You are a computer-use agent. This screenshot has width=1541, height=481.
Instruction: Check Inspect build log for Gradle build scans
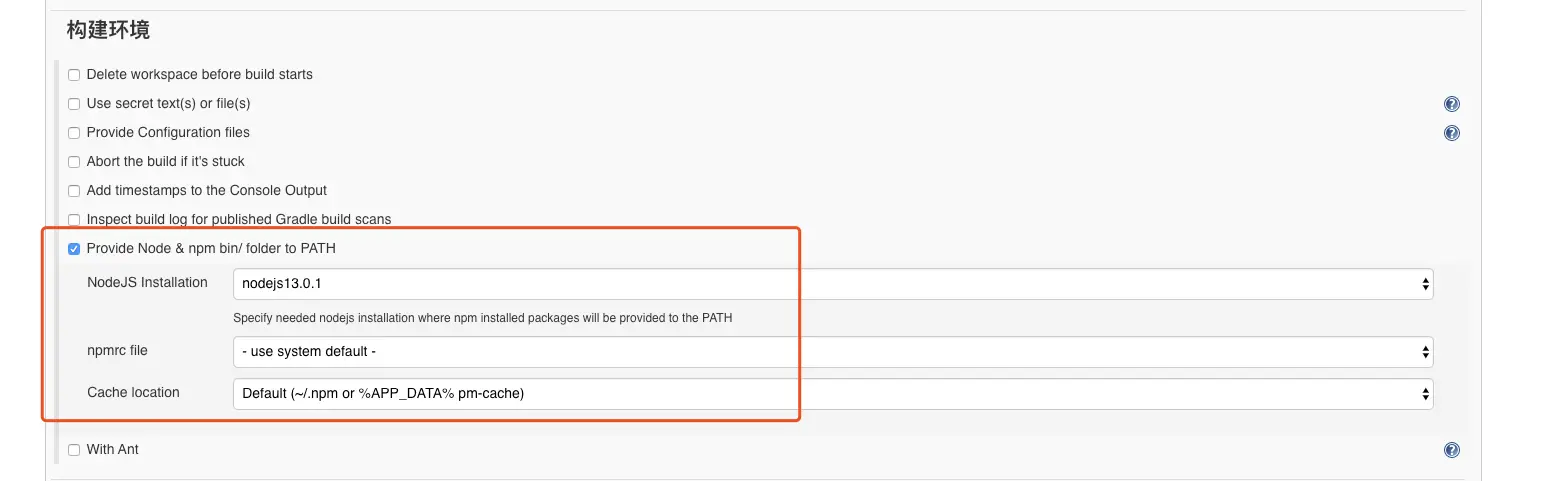(x=74, y=219)
